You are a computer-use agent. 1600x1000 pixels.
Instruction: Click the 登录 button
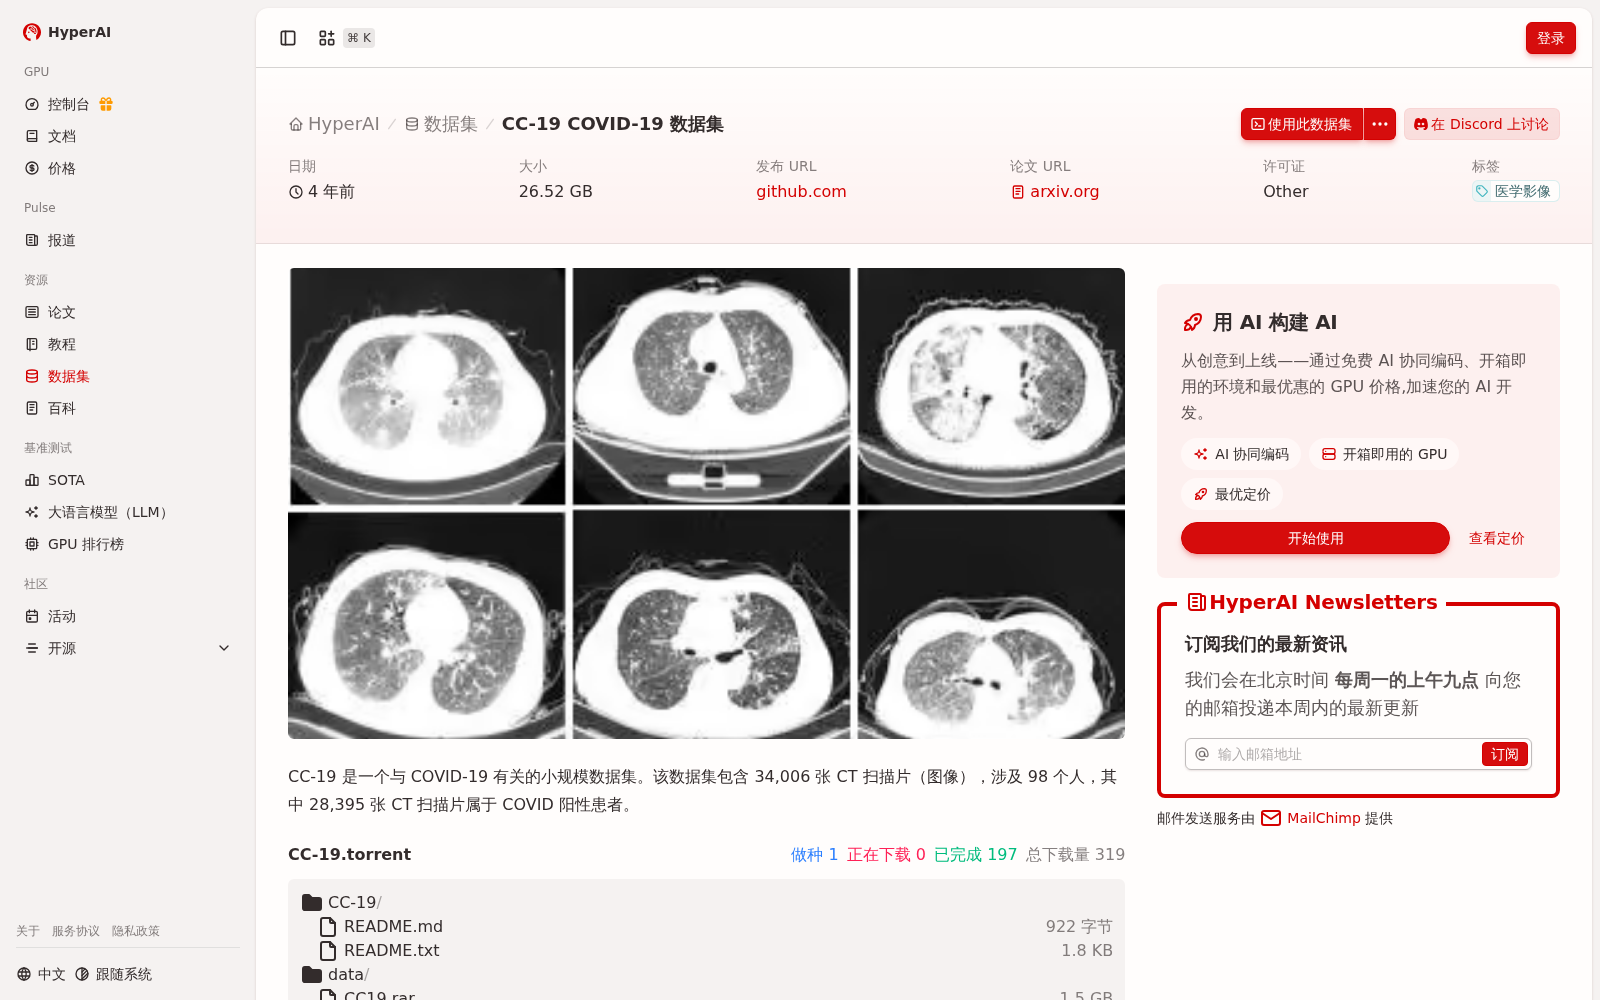coord(1550,38)
